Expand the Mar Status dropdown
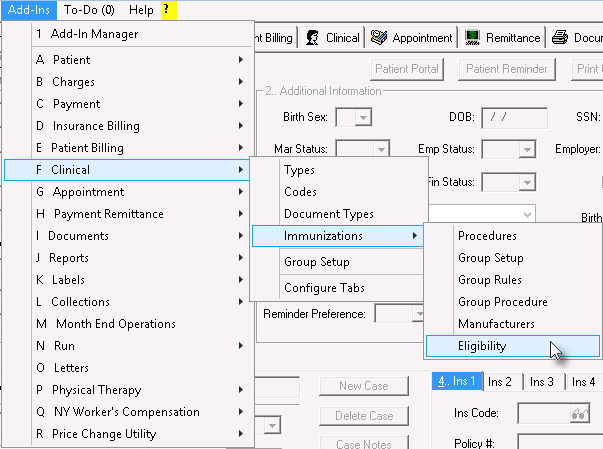Screen dimensions: 603x449 381,149
